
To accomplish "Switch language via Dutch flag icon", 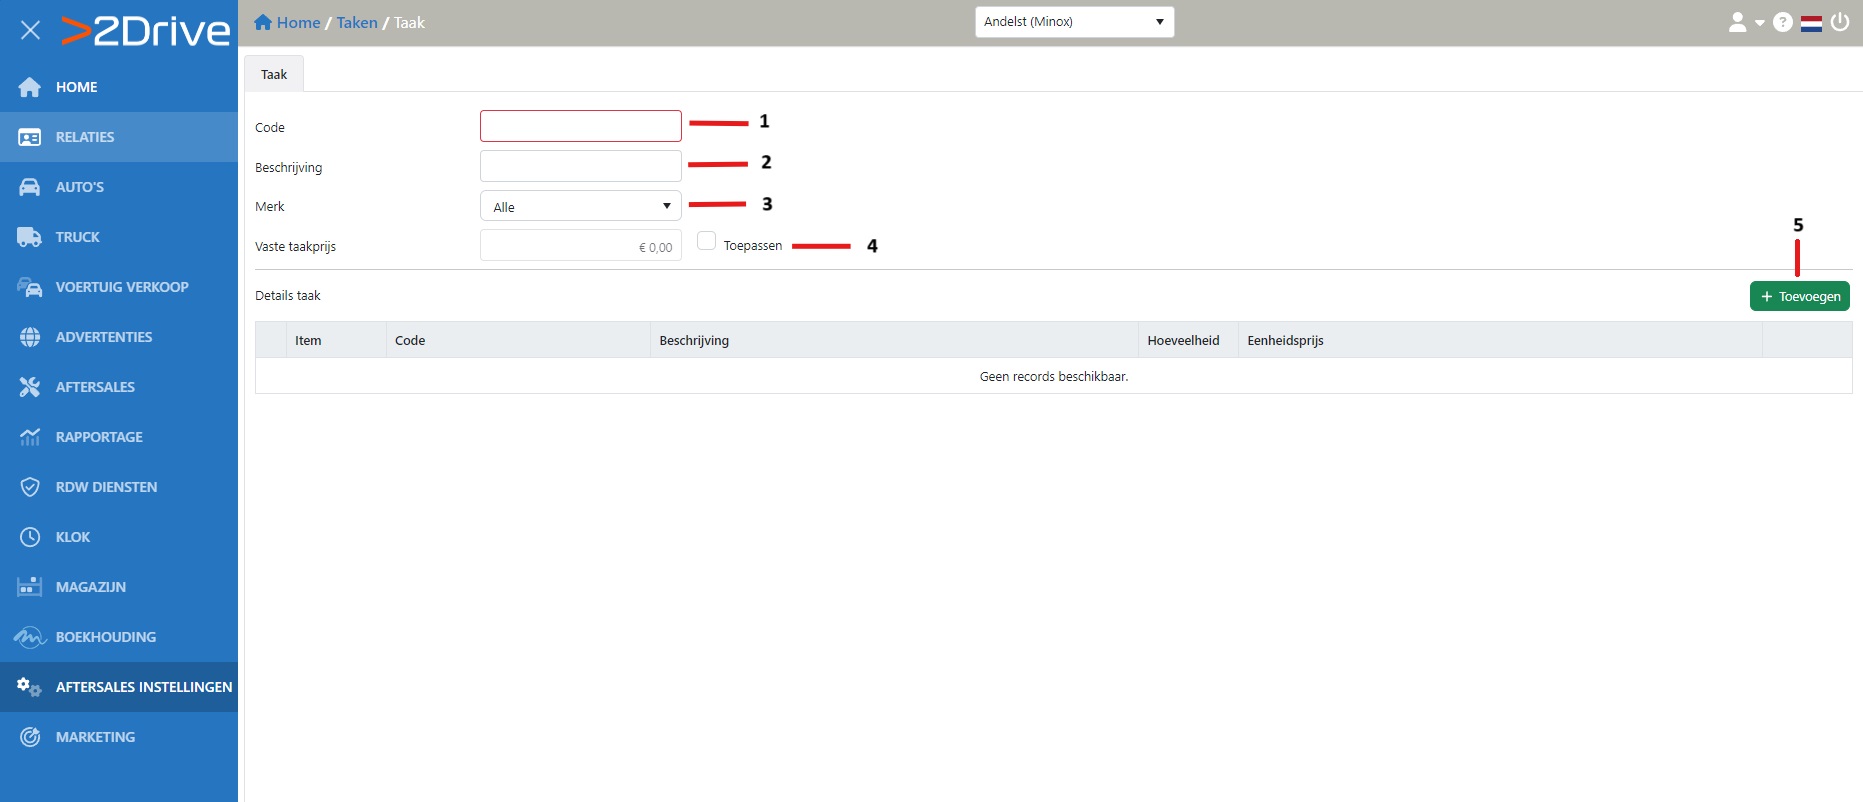I will point(1811,23).
